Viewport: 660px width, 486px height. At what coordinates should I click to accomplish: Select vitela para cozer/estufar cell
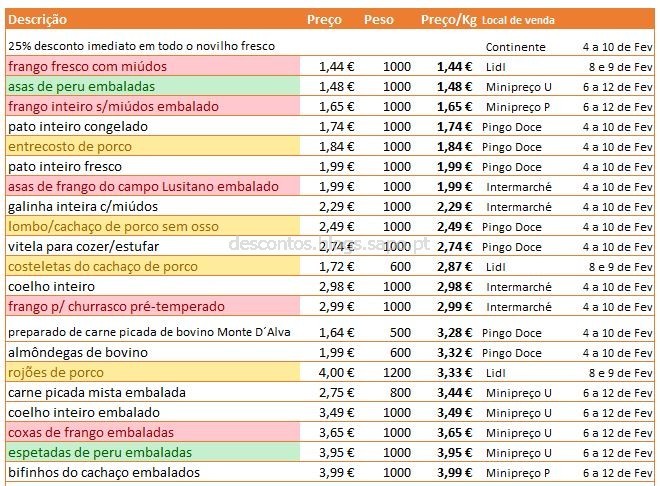click(x=153, y=246)
